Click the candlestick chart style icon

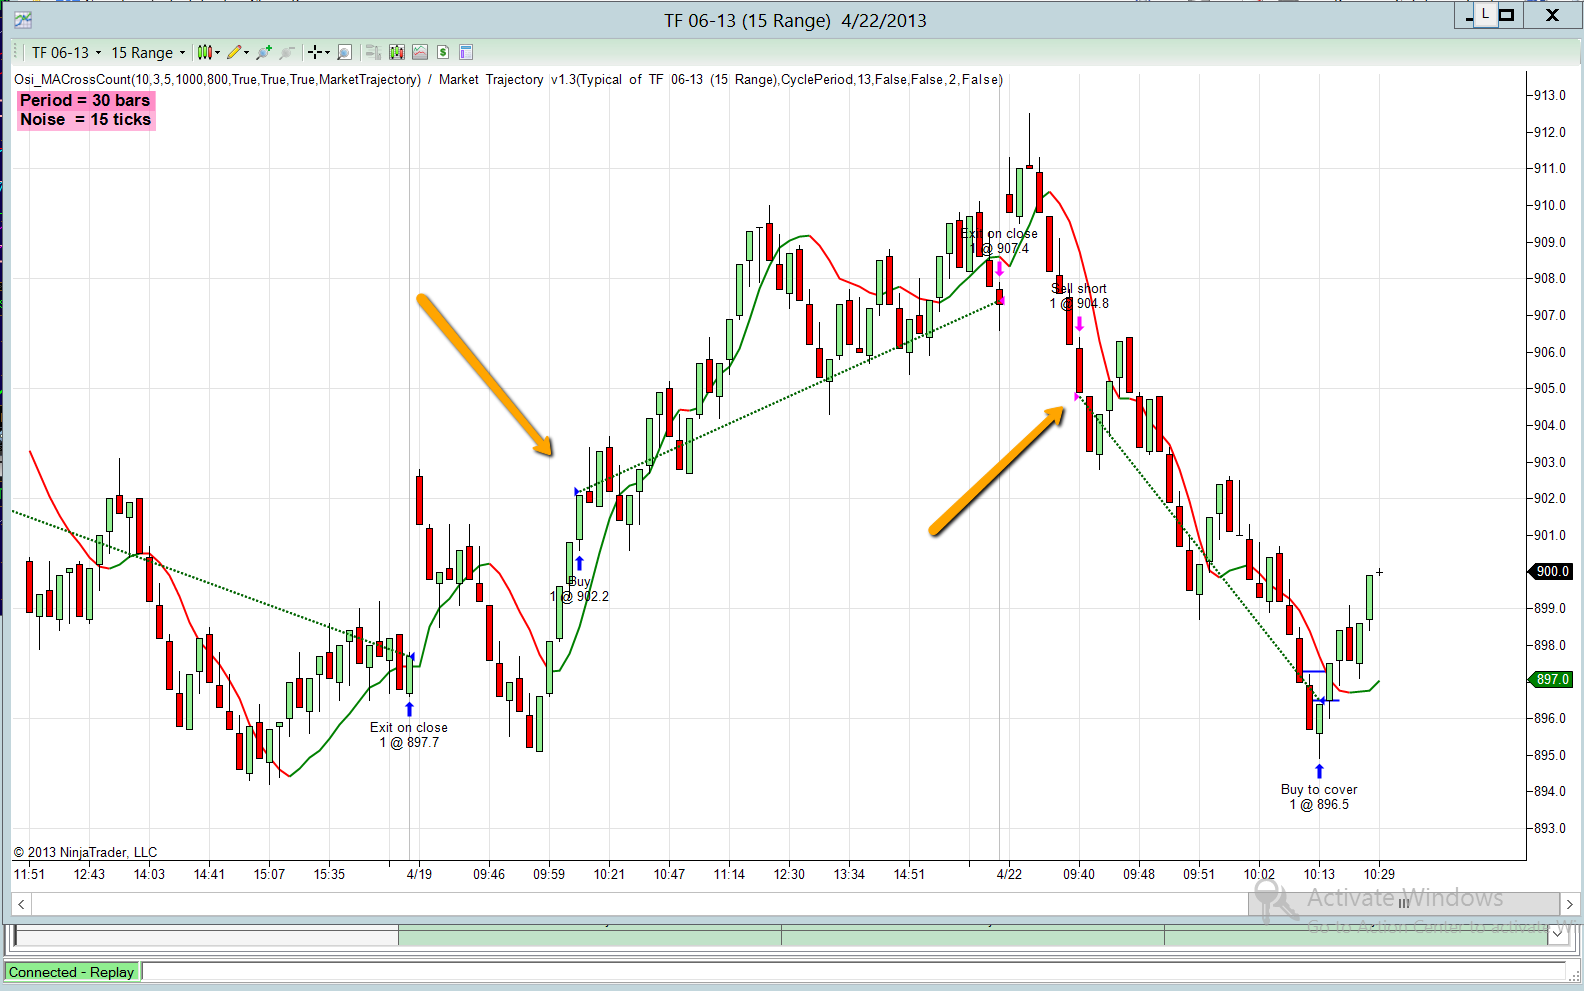[204, 52]
